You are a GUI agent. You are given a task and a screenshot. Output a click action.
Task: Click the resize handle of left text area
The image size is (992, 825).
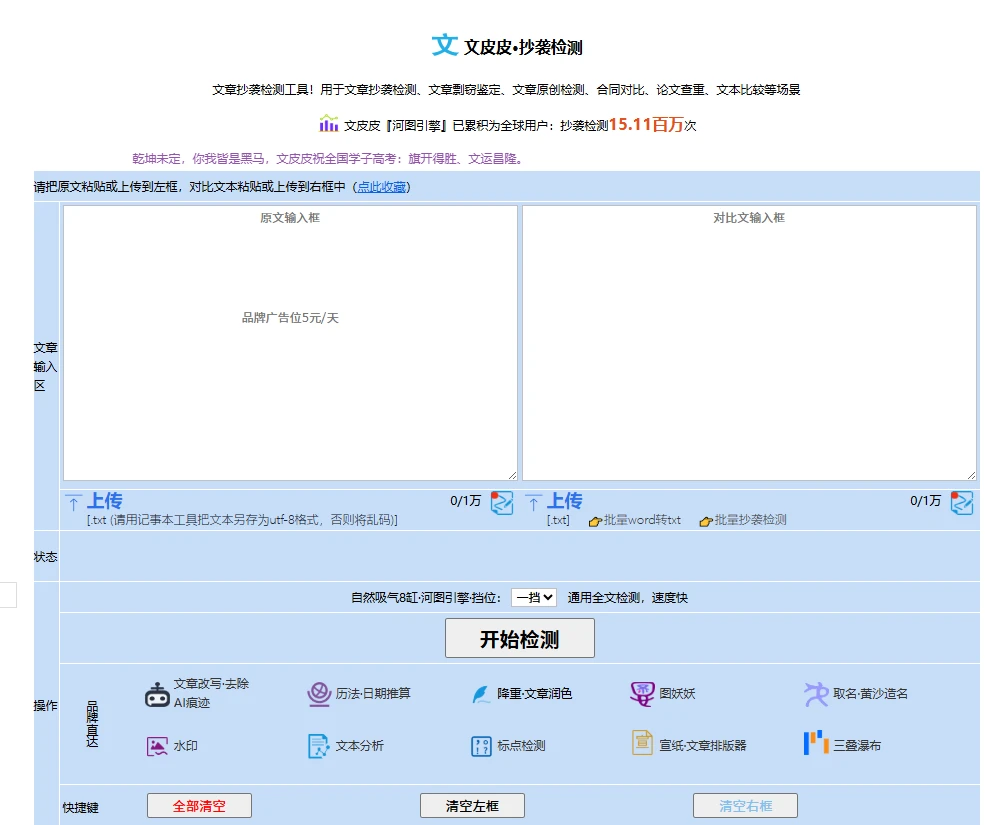click(x=512, y=475)
